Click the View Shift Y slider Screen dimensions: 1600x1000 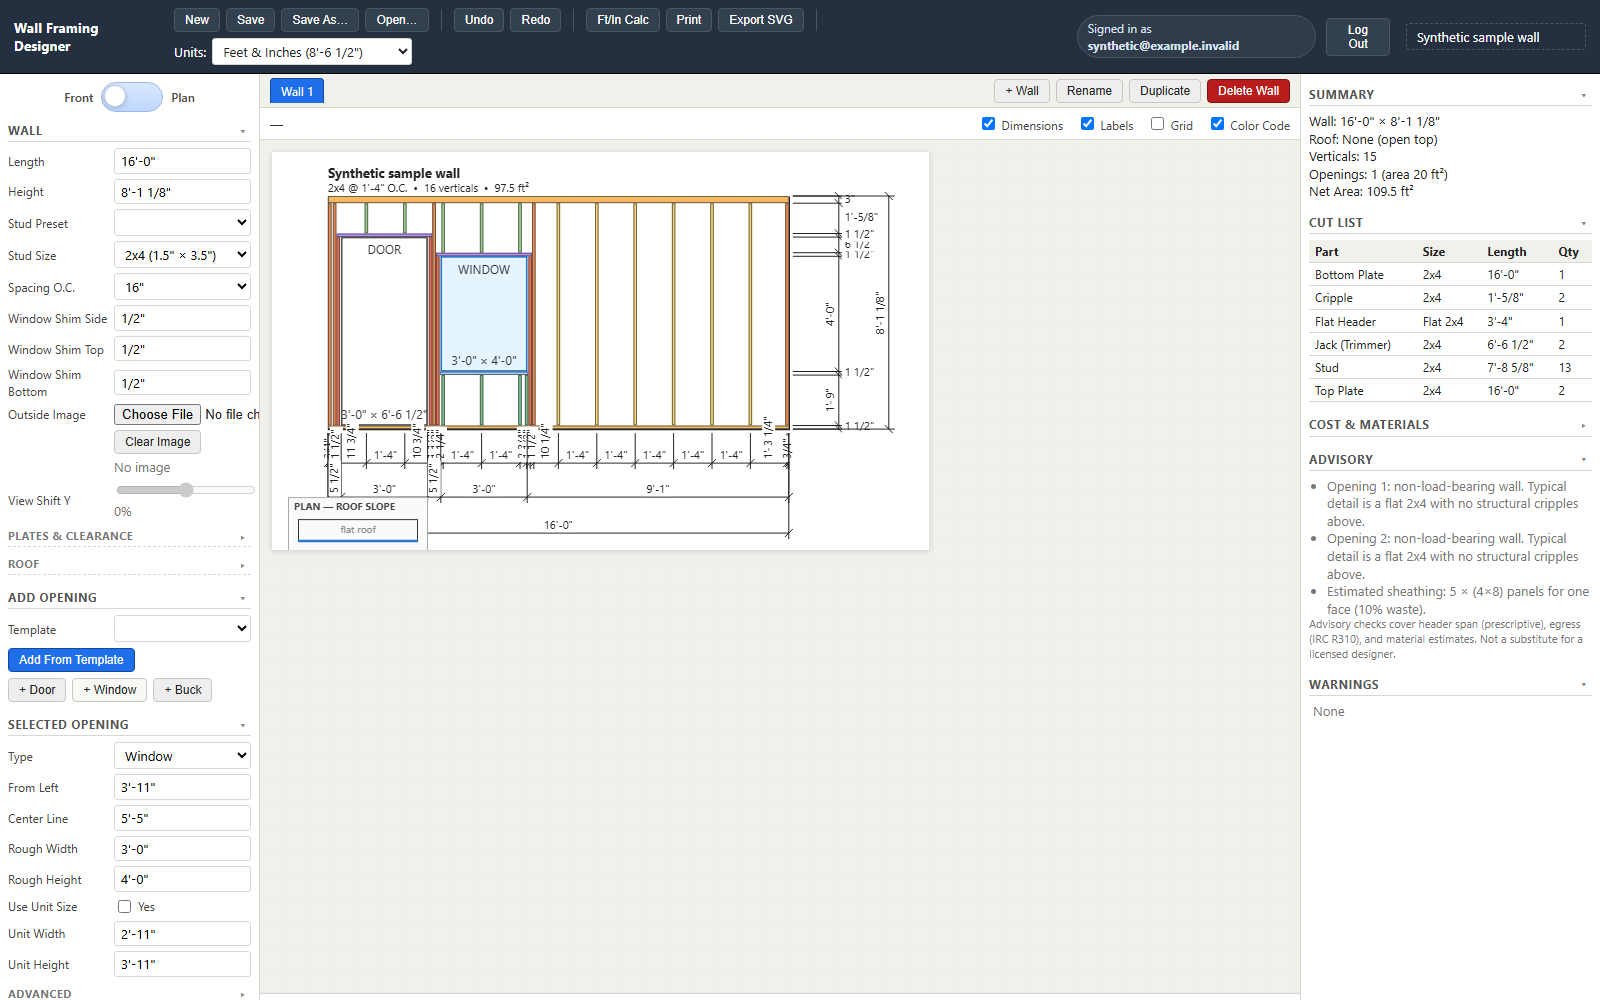185,490
